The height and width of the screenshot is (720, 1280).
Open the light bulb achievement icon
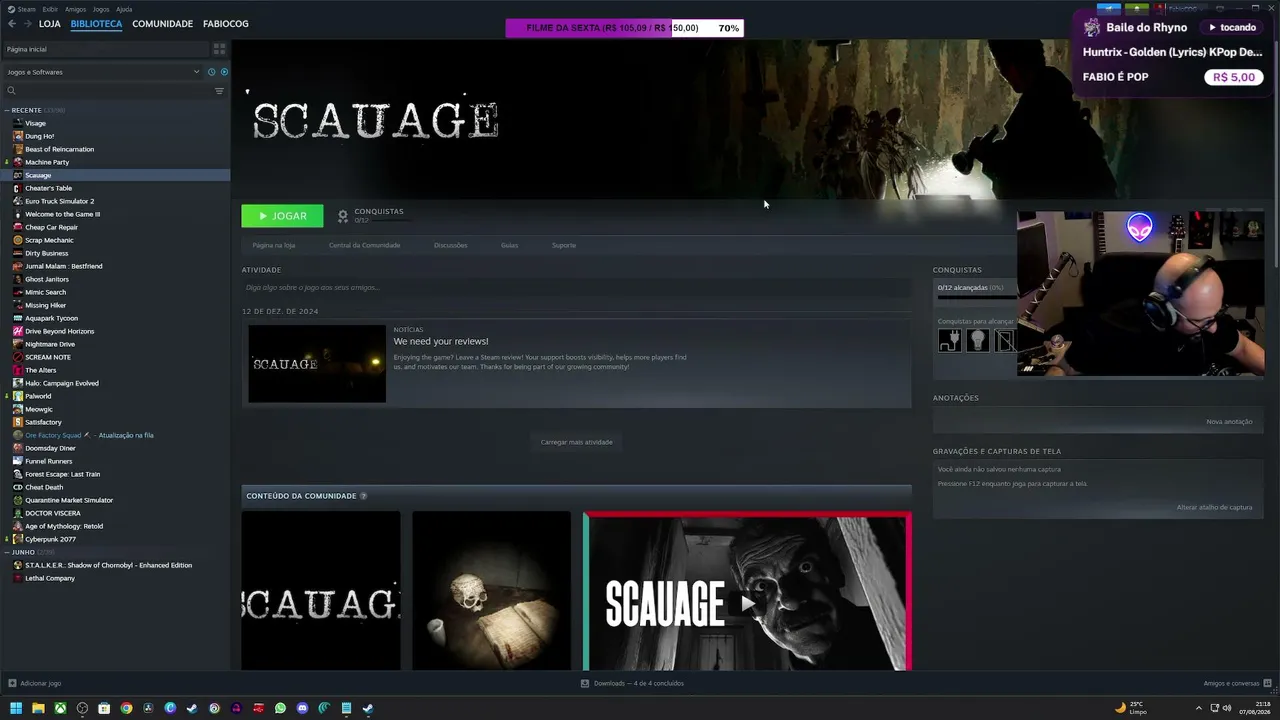(x=978, y=341)
